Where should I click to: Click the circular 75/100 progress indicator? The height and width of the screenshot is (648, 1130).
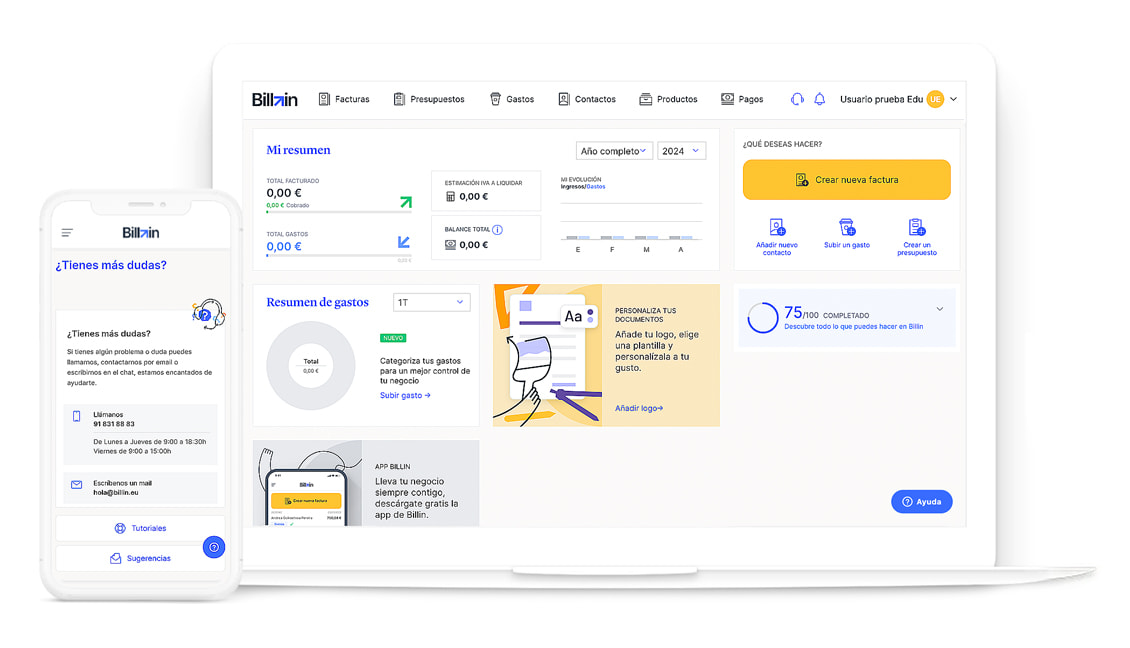pos(763,318)
